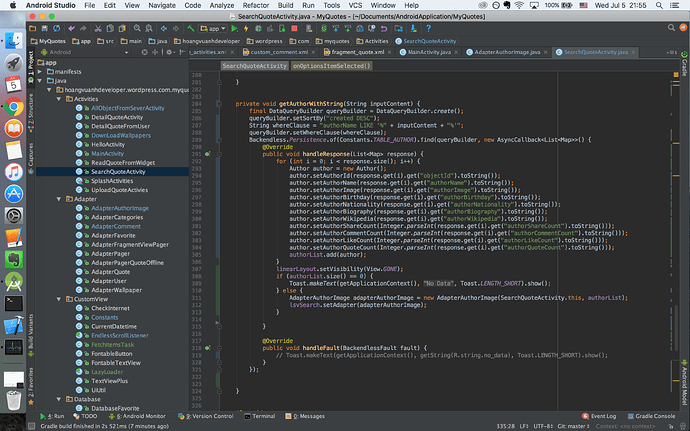Click the Open folder toolbar icon

(33, 28)
